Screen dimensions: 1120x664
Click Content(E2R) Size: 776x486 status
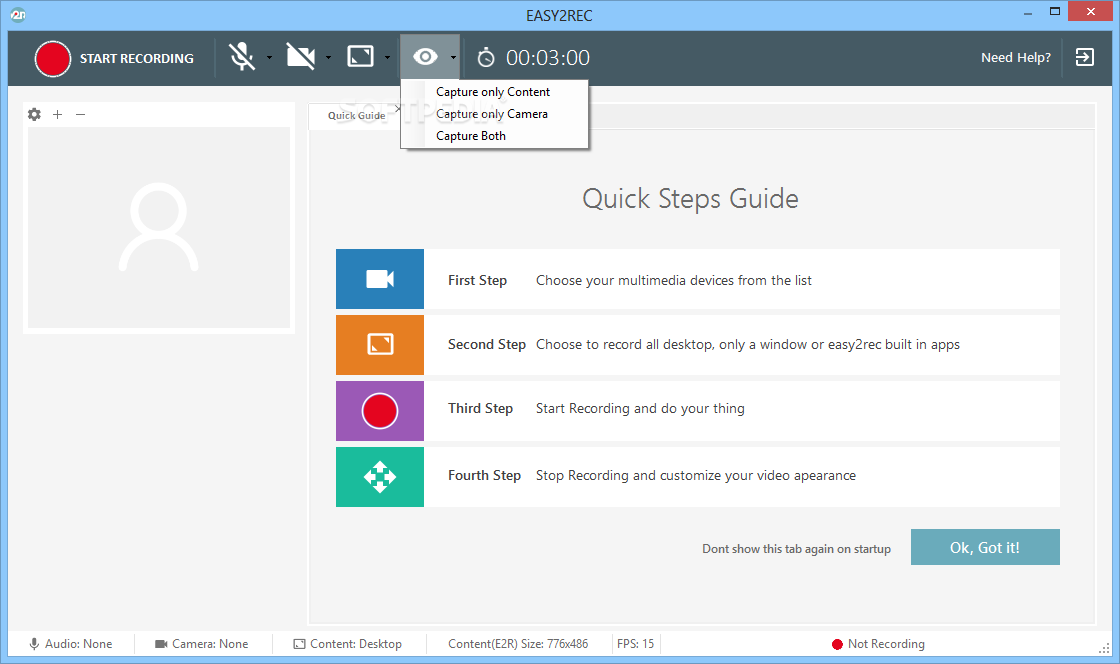[518, 644]
